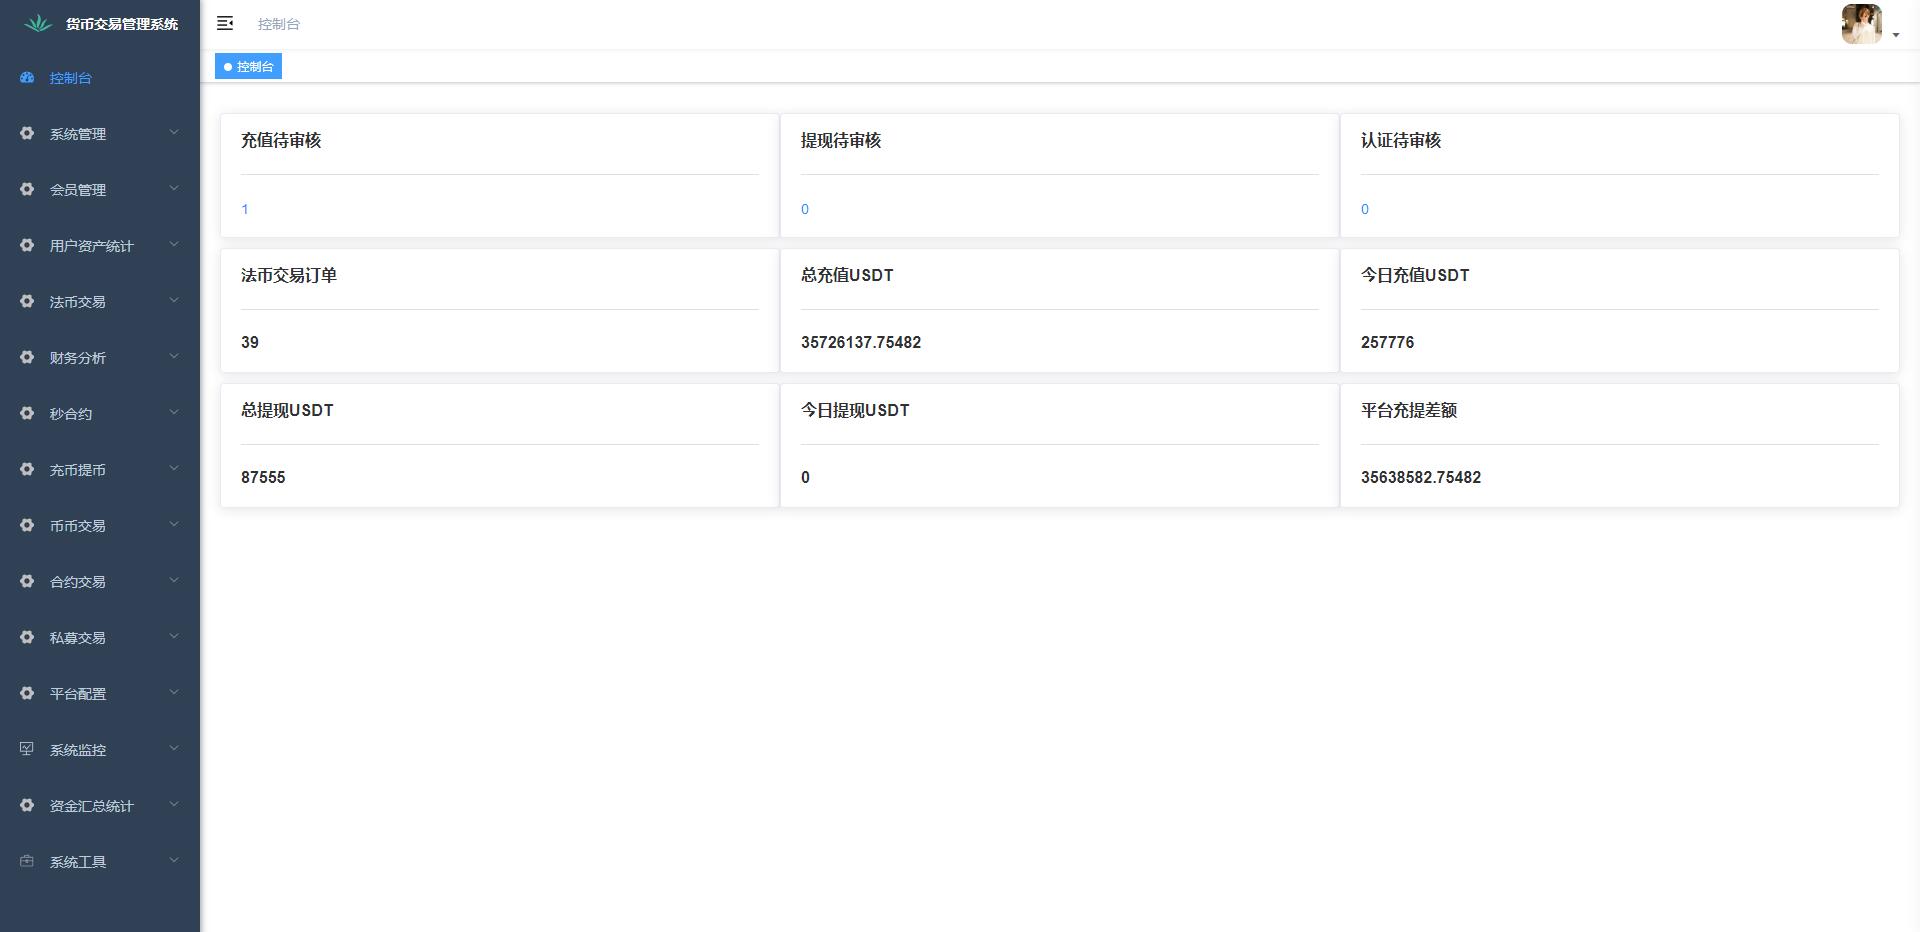Open the 币币交易 sidebar menu
The image size is (1920, 932).
(78, 526)
